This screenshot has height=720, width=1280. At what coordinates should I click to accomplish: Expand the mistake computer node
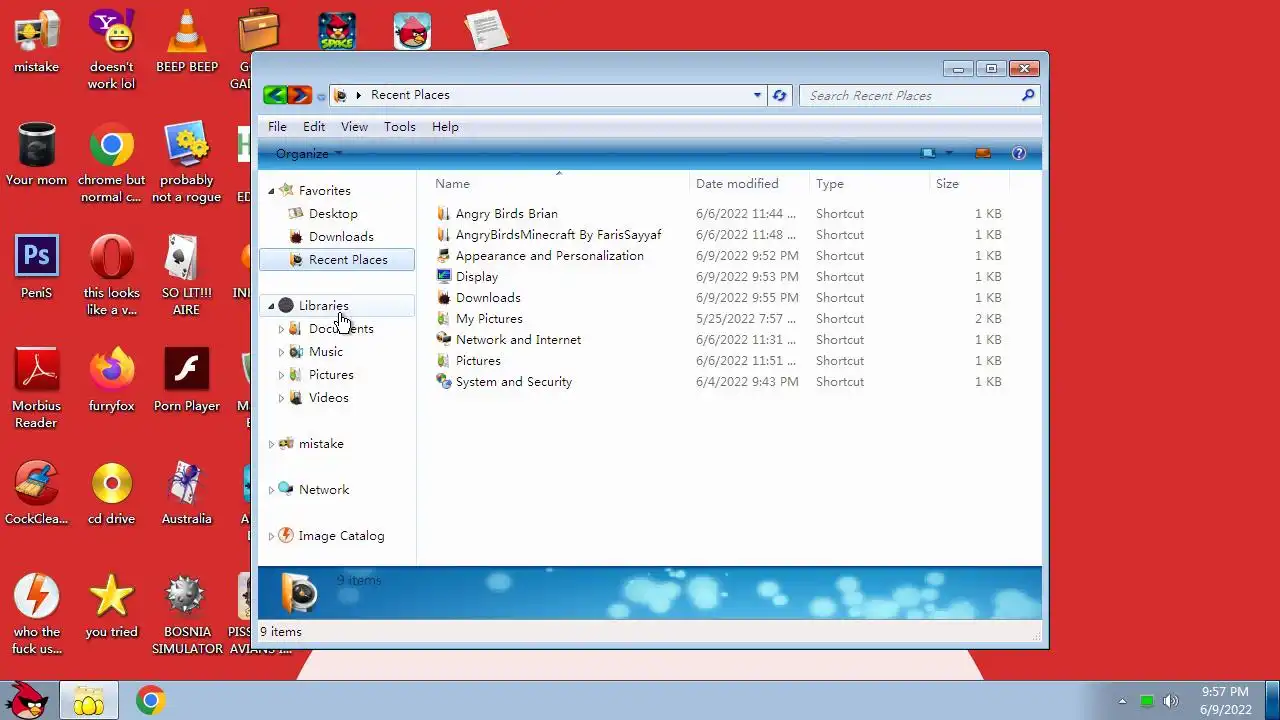[271, 444]
